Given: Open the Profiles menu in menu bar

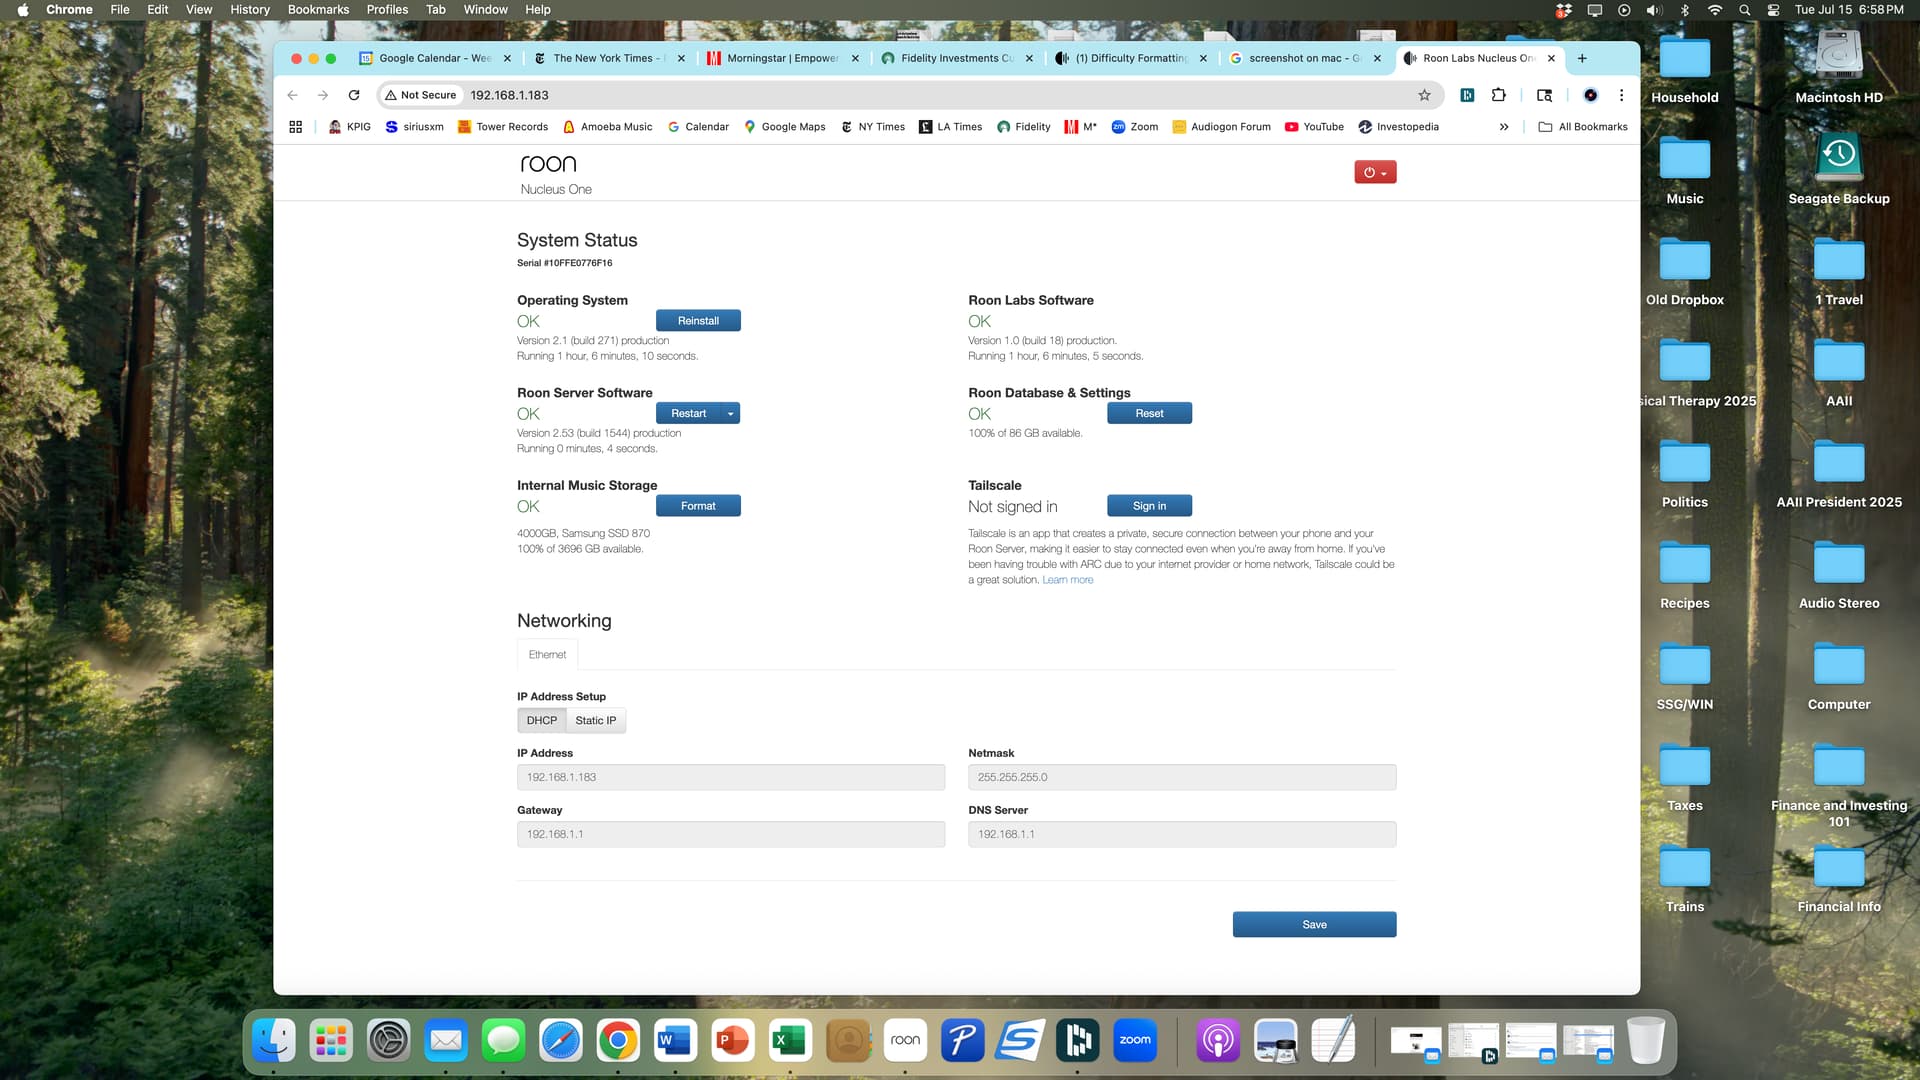Looking at the screenshot, I should point(387,10).
